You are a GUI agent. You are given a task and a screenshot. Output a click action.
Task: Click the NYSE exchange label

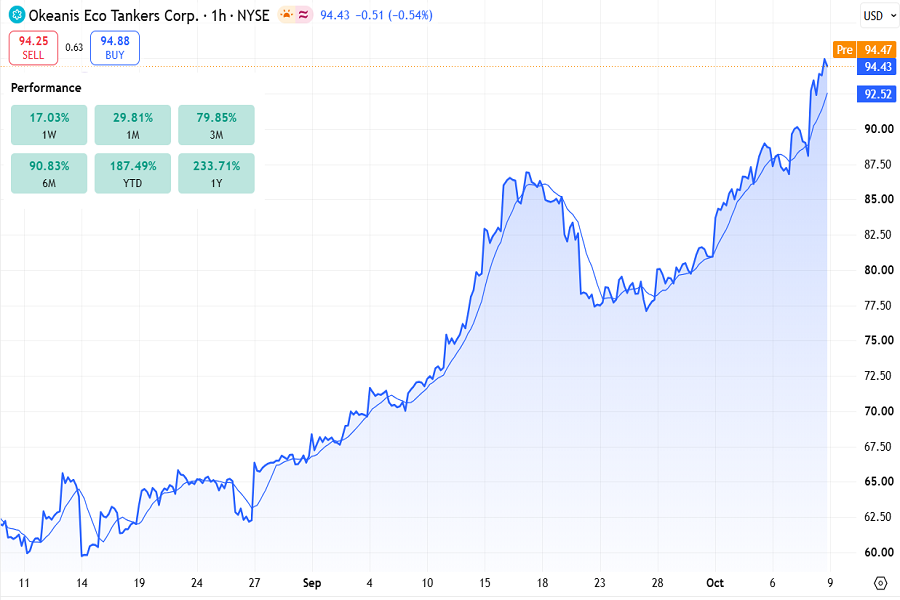pyautogui.click(x=253, y=16)
